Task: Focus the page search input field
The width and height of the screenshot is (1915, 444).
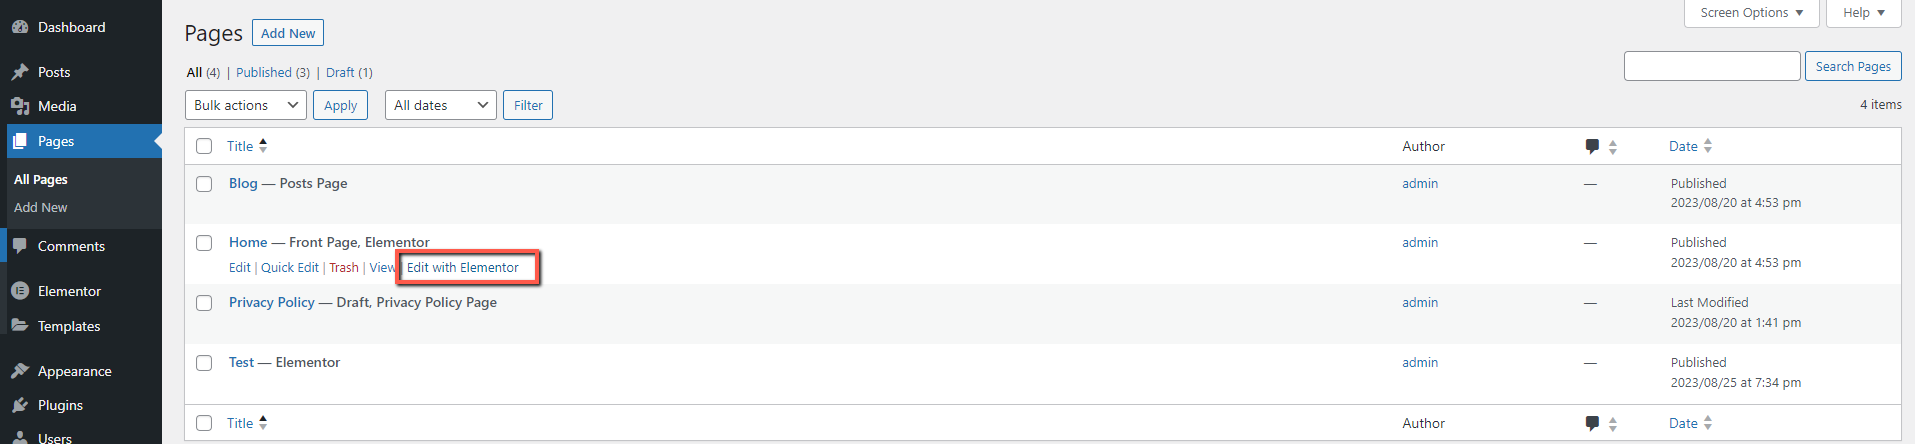Action: coord(1712,66)
